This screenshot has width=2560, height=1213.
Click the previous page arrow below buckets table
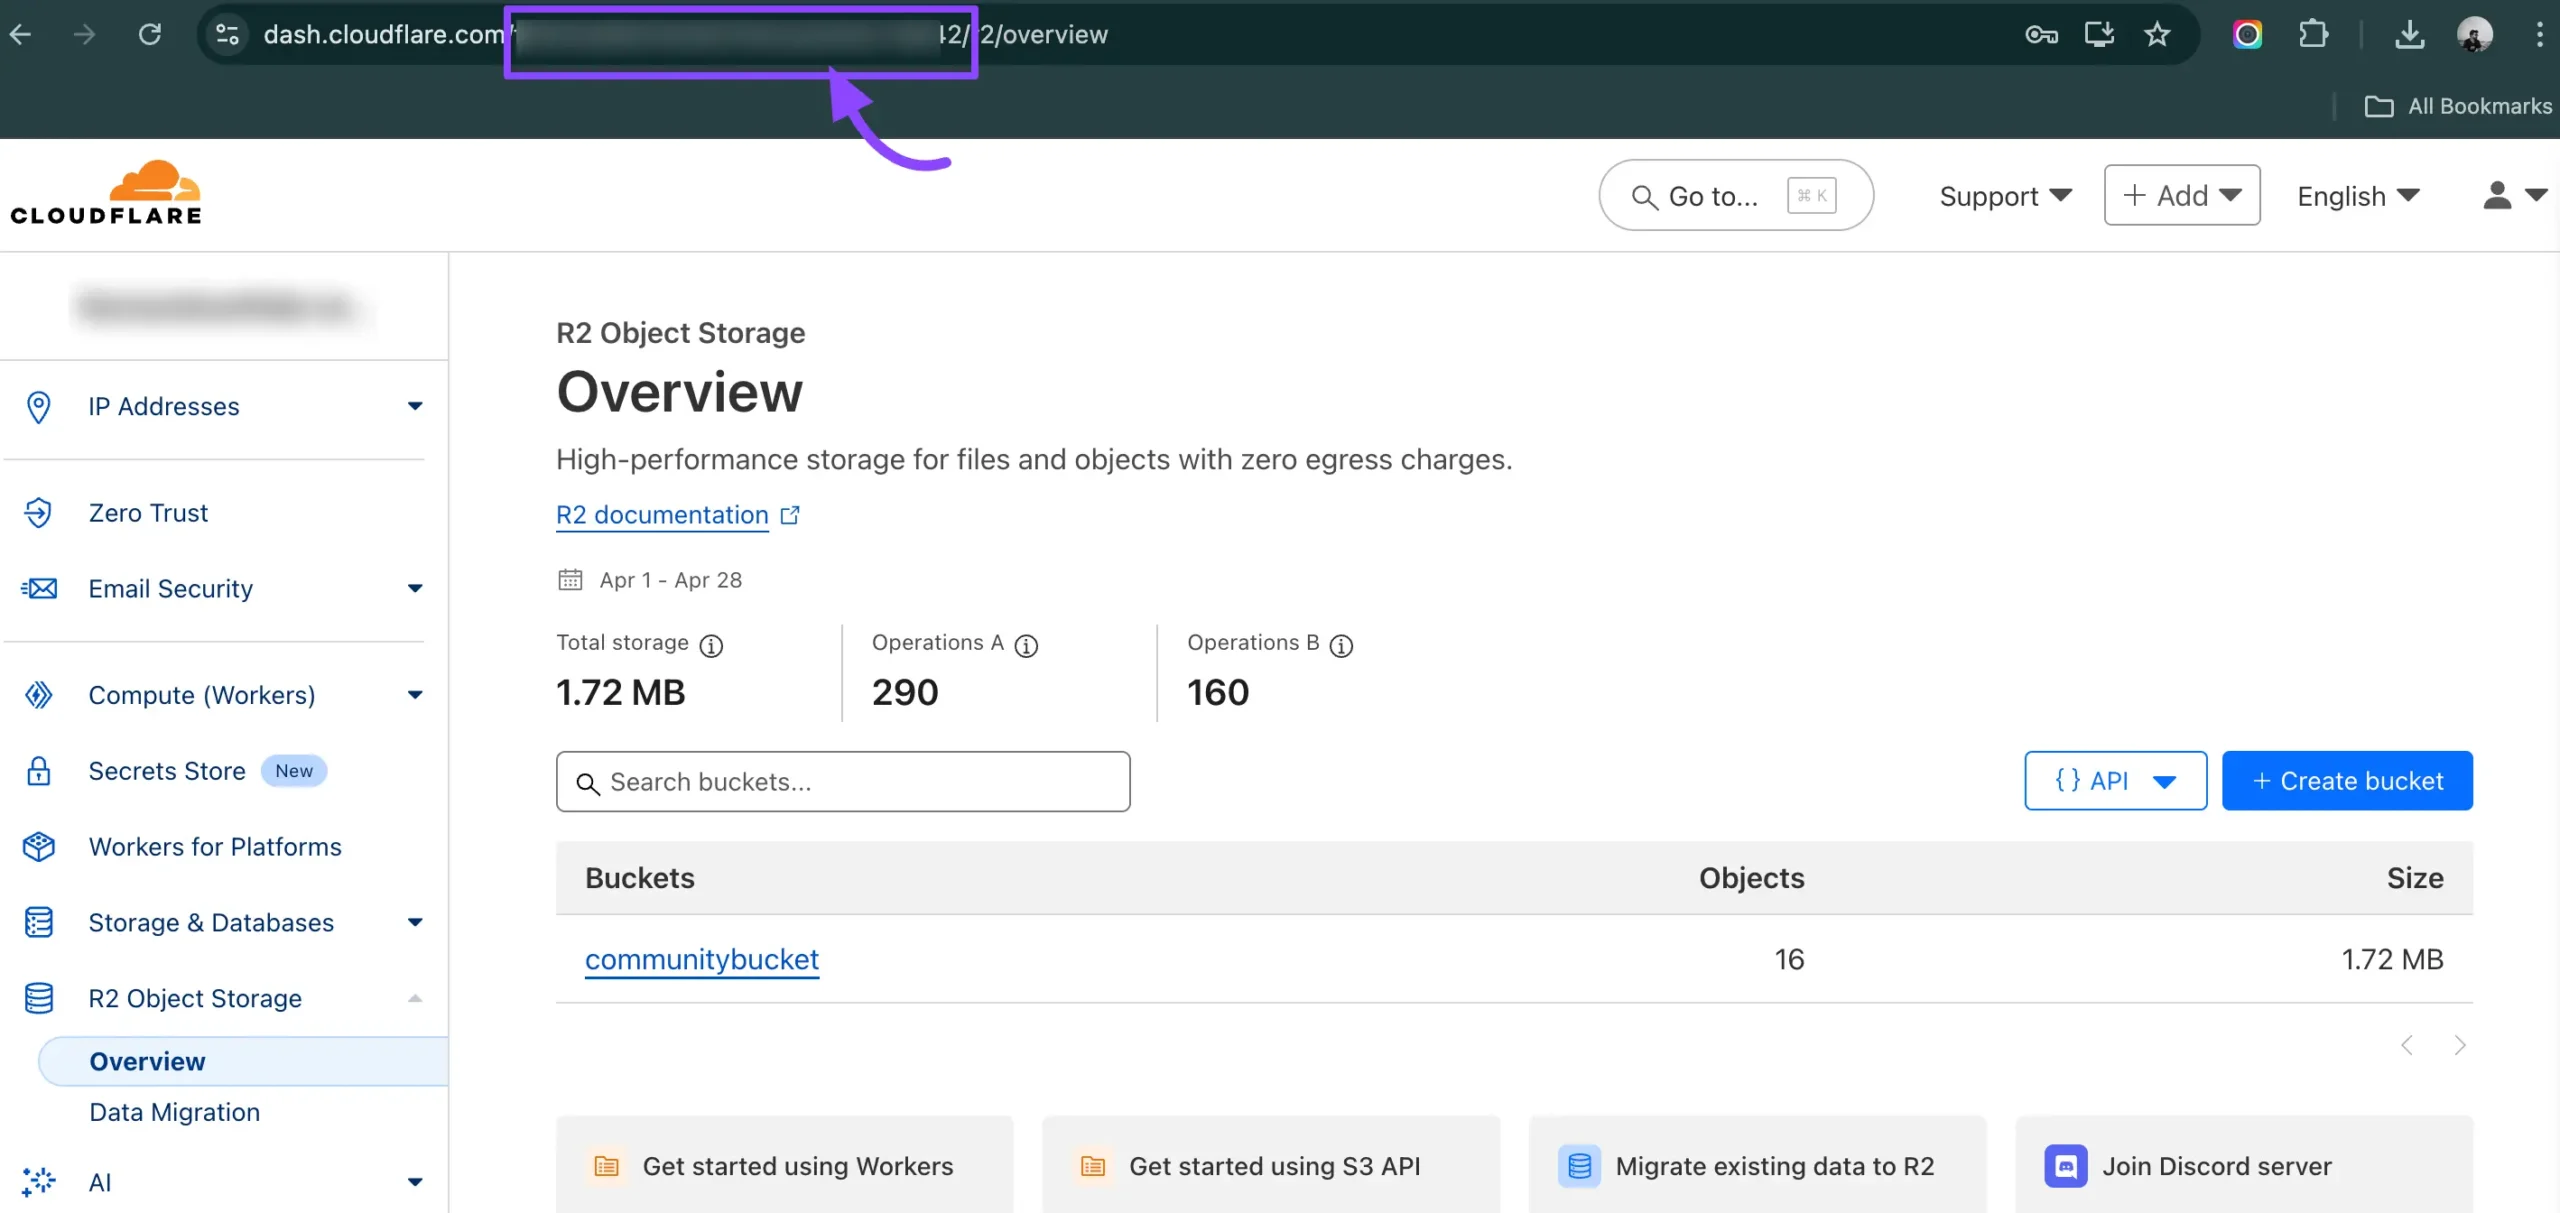2407,1045
